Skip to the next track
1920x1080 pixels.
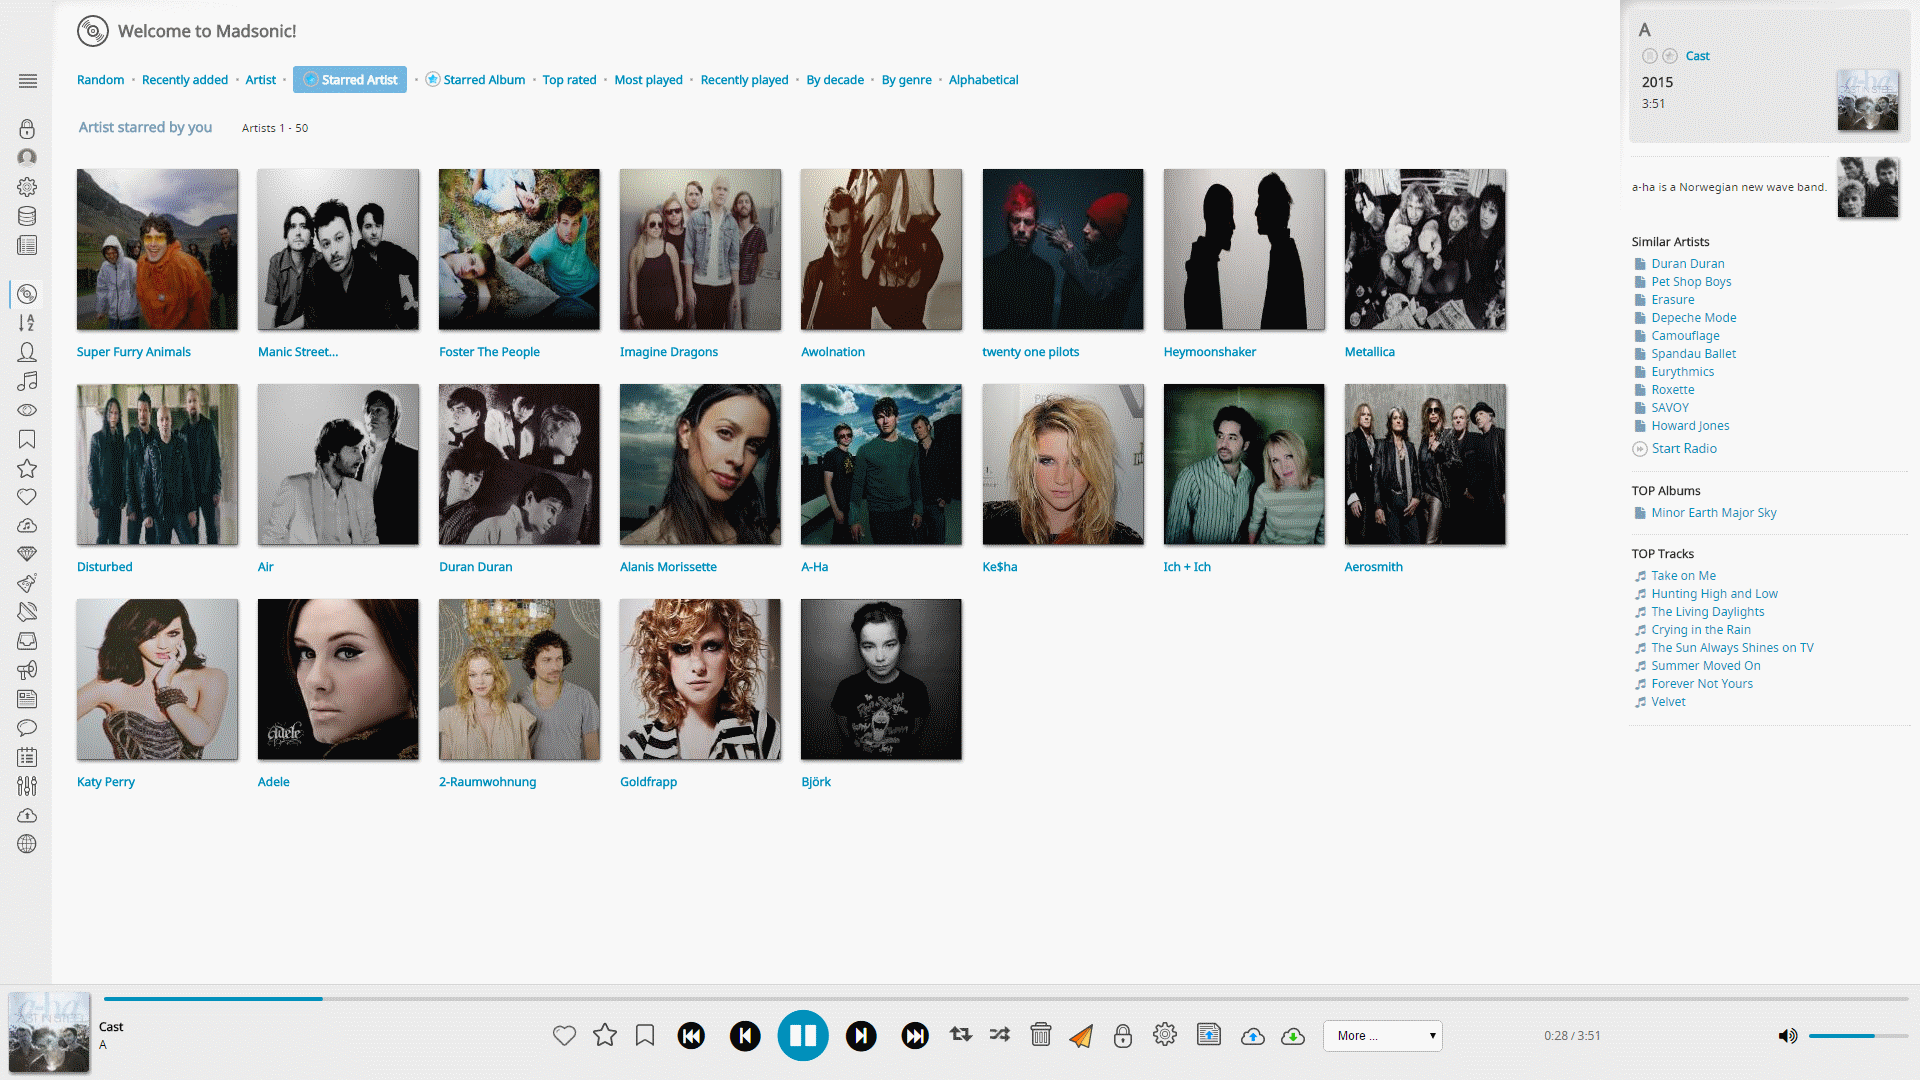pyautogui.click(x=861, y=1036)
